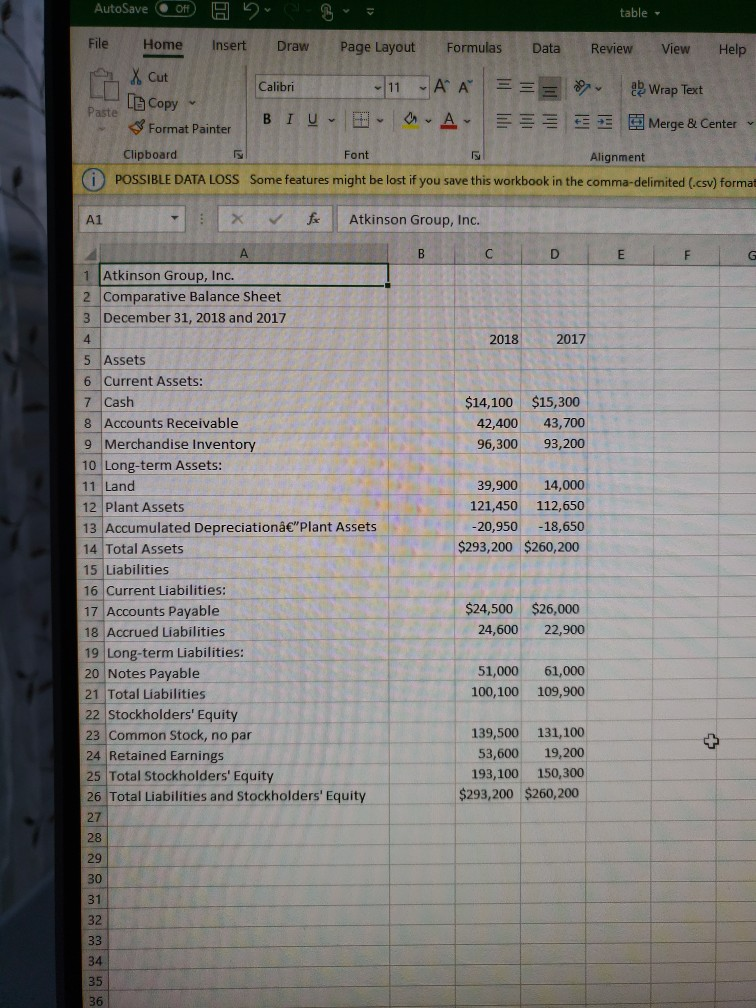The image size is (756, 1008).
Task: Click the Select All corner triangle
Action: (x=90, y=254)
